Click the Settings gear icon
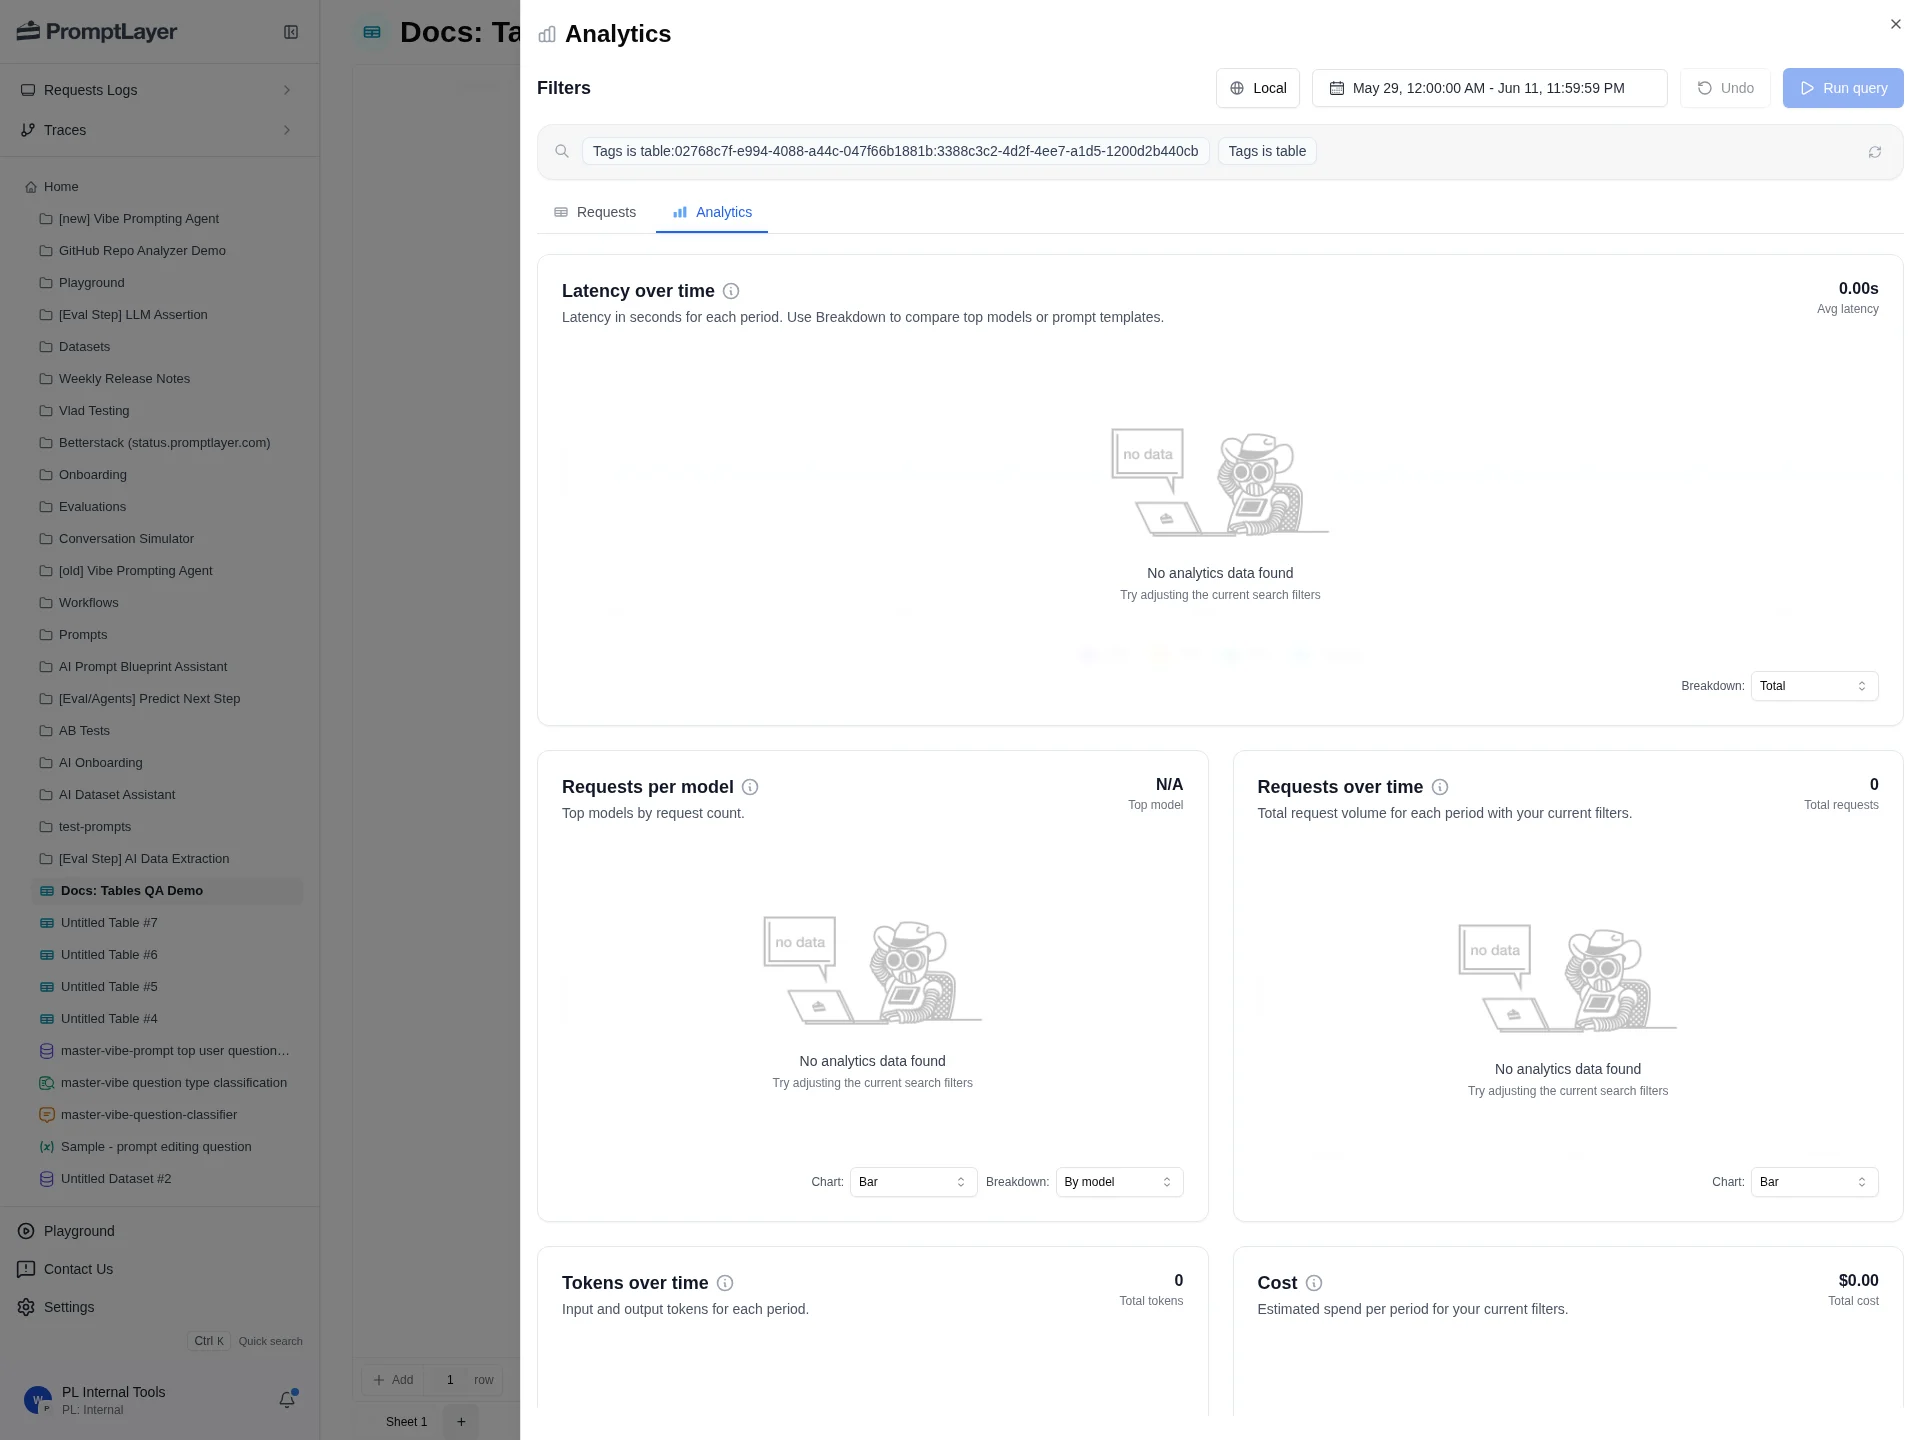 tap(26, 1307)
